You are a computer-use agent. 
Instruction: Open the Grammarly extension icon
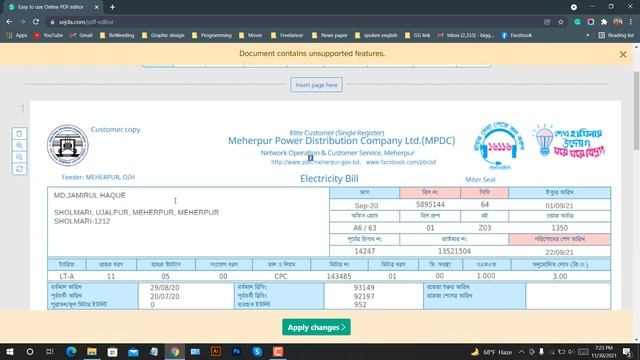[x=577, y=22]
